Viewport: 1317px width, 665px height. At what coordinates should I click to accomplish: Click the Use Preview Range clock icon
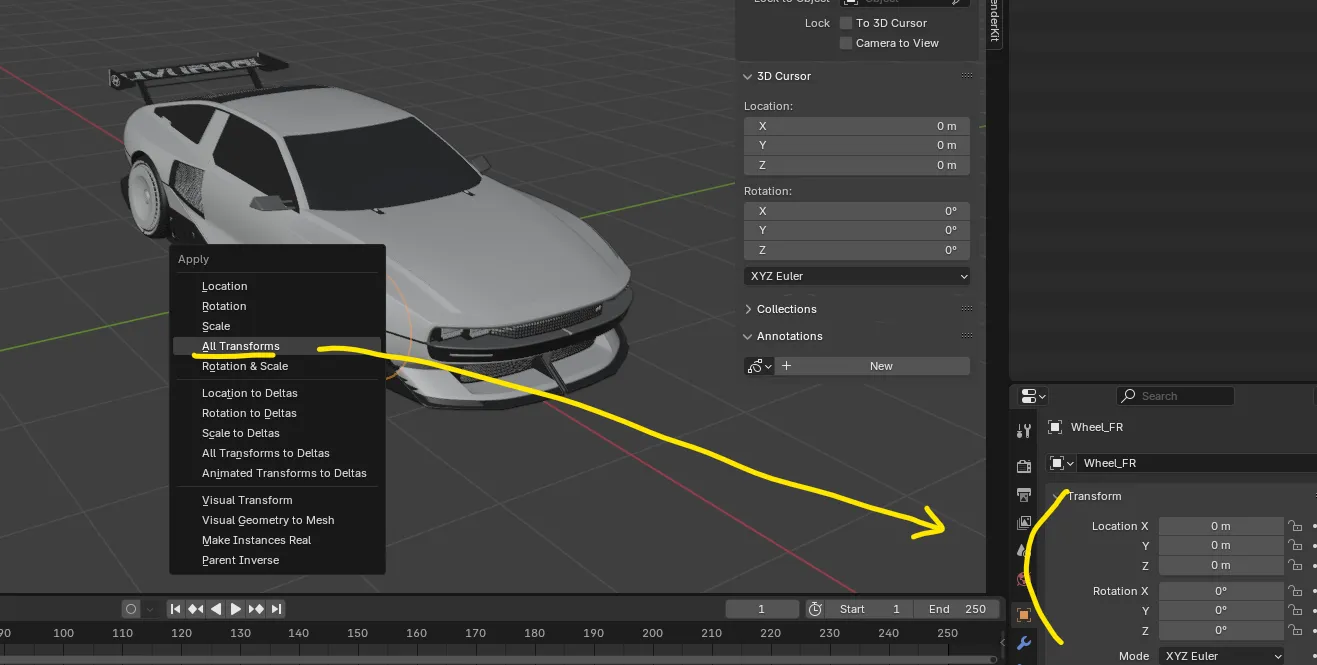click(x=815, y=609)
